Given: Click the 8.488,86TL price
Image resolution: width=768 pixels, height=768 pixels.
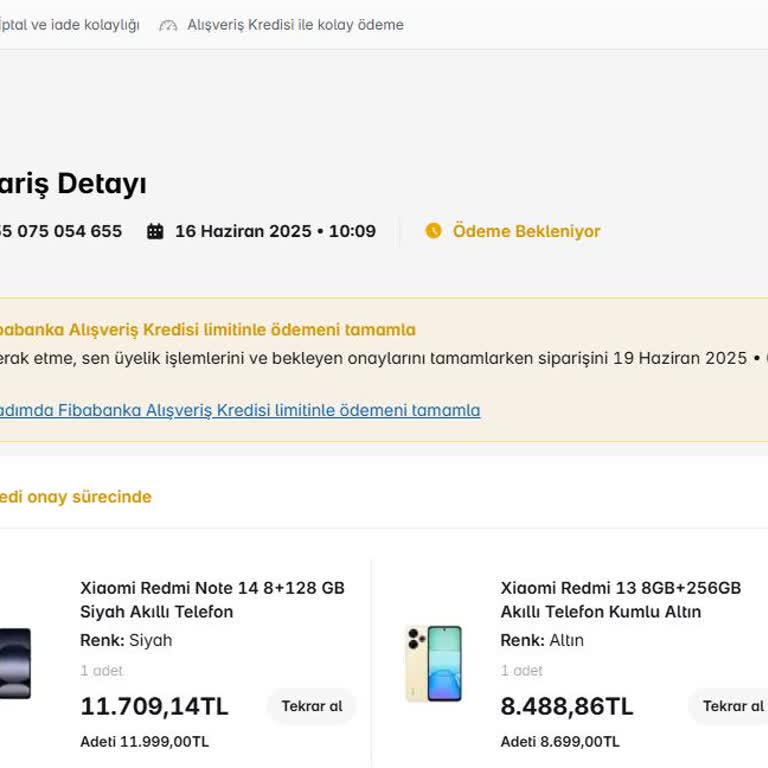Looking at the screenshot, I should coord(566,706).
